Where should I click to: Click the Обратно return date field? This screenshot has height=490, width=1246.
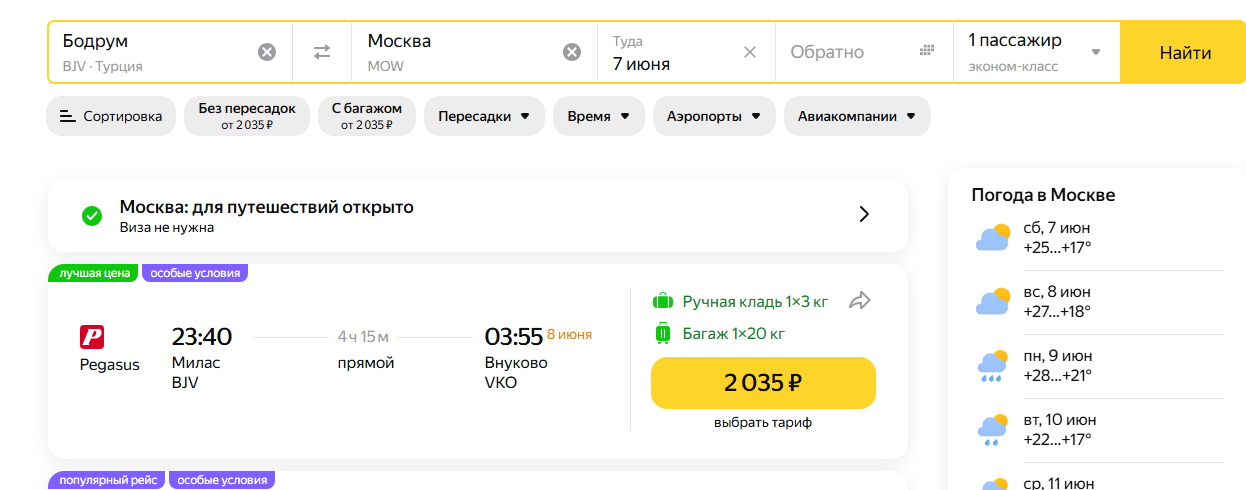coord(845,52)
